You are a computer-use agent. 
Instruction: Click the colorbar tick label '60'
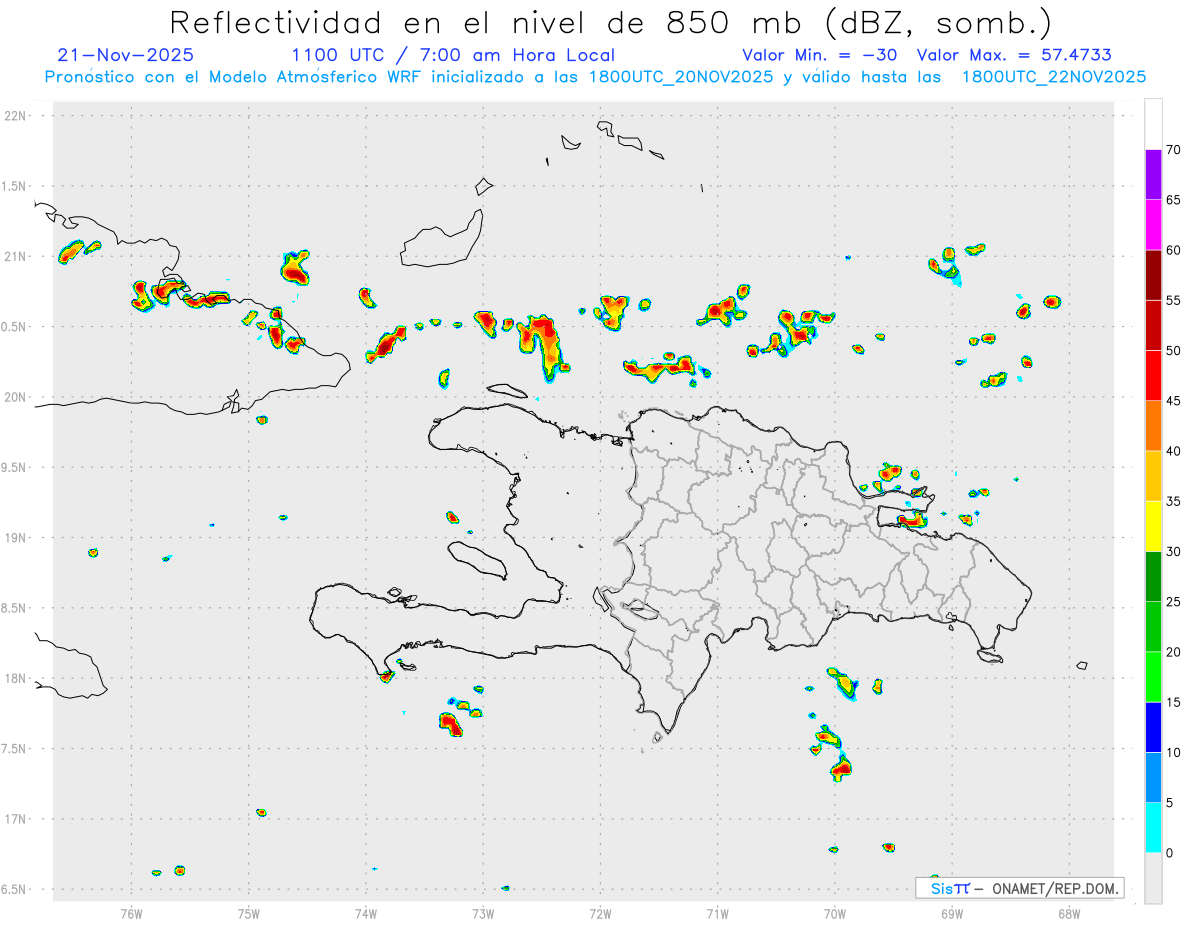[1174, 250]
